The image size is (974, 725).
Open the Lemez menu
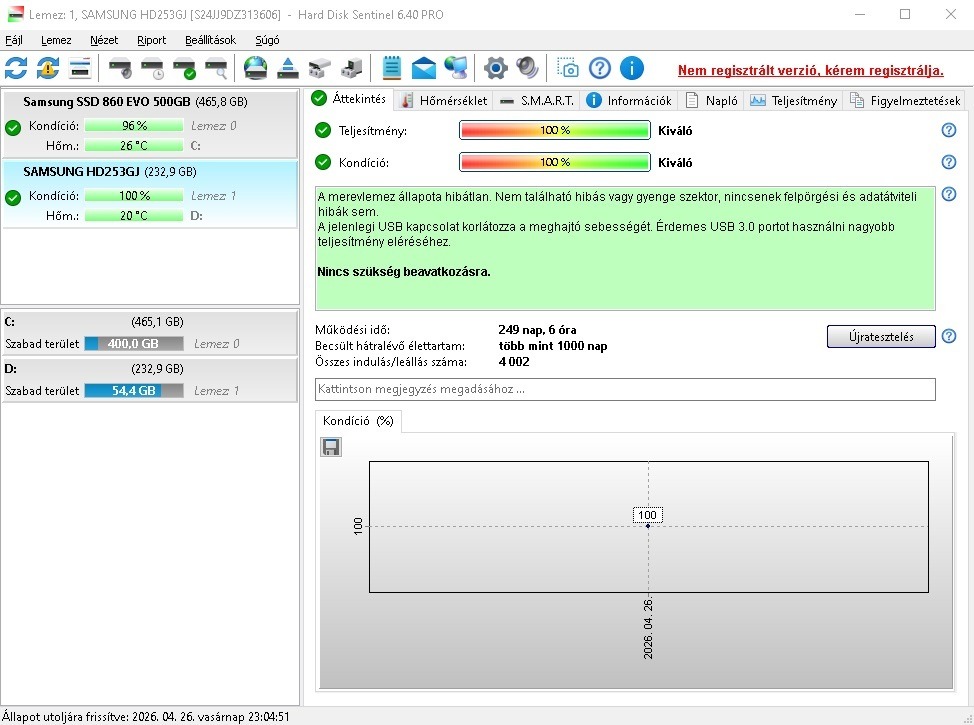click(56, 40)
